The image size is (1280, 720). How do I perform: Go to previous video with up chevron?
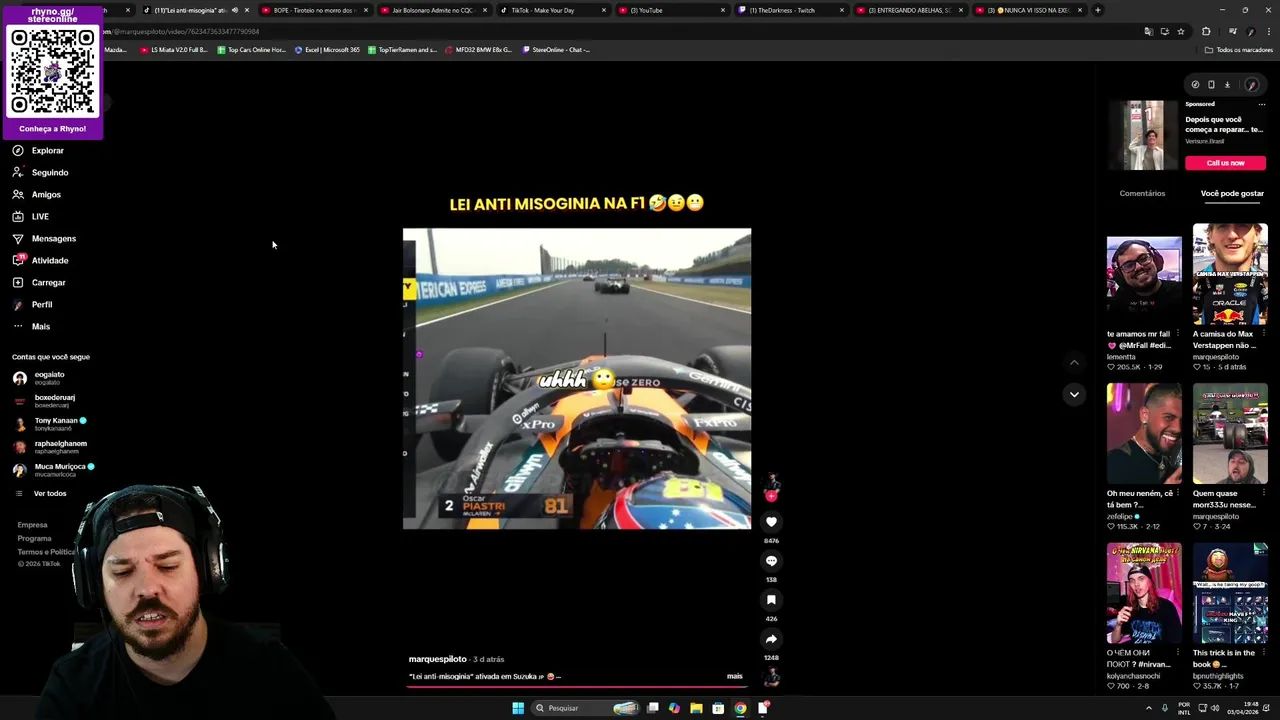pyautogui.click(x=1074, y=363)
